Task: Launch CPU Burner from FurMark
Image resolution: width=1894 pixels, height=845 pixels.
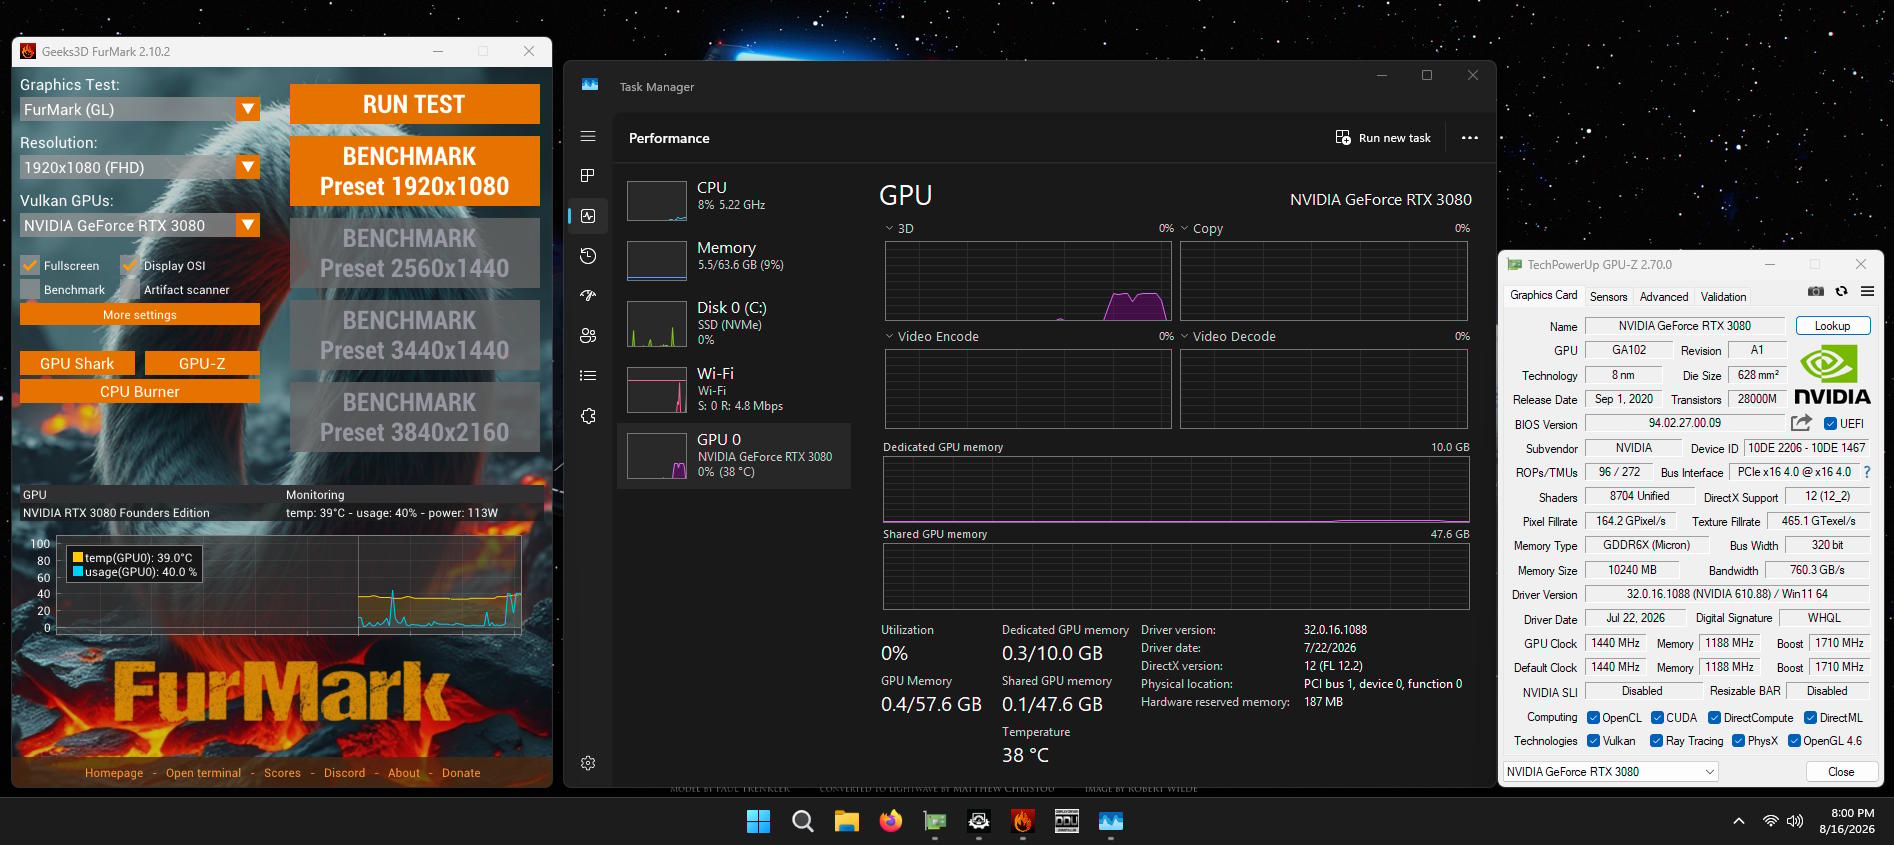Action: point(140,391)
